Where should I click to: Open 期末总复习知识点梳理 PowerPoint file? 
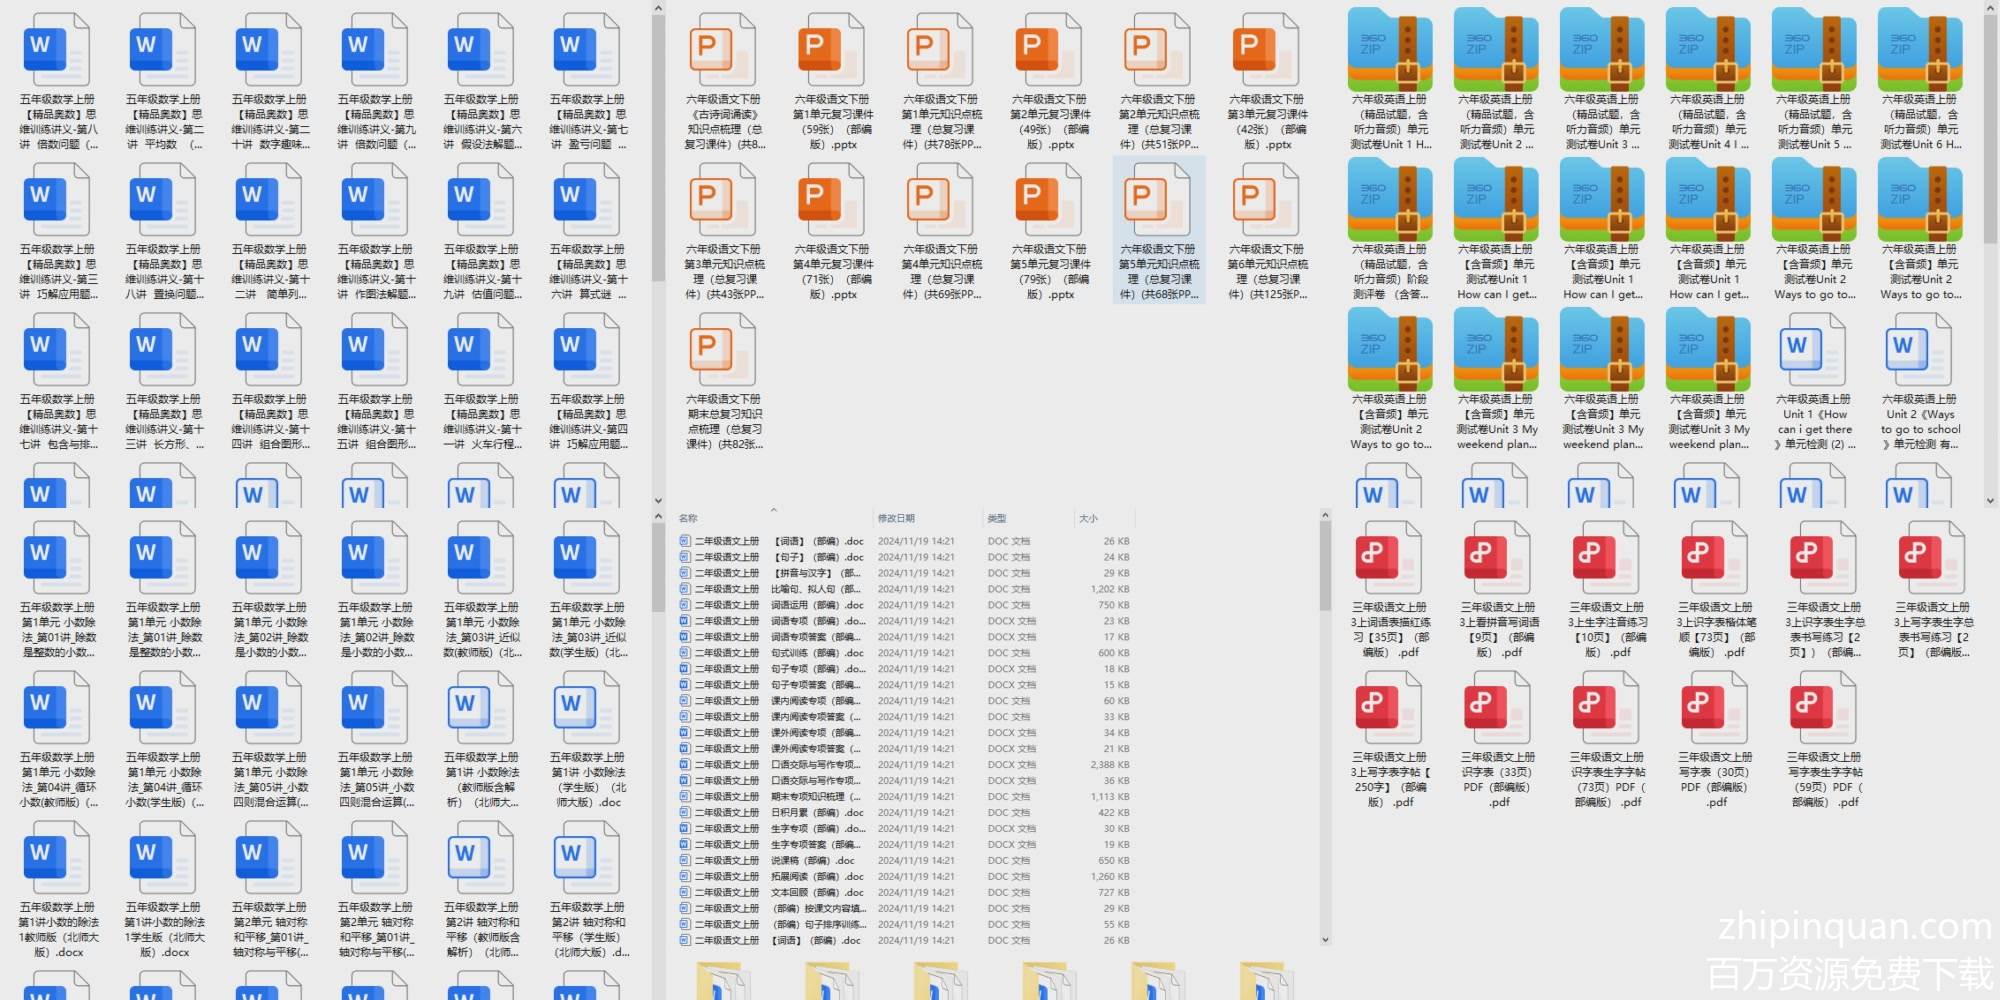click(723, 352)
